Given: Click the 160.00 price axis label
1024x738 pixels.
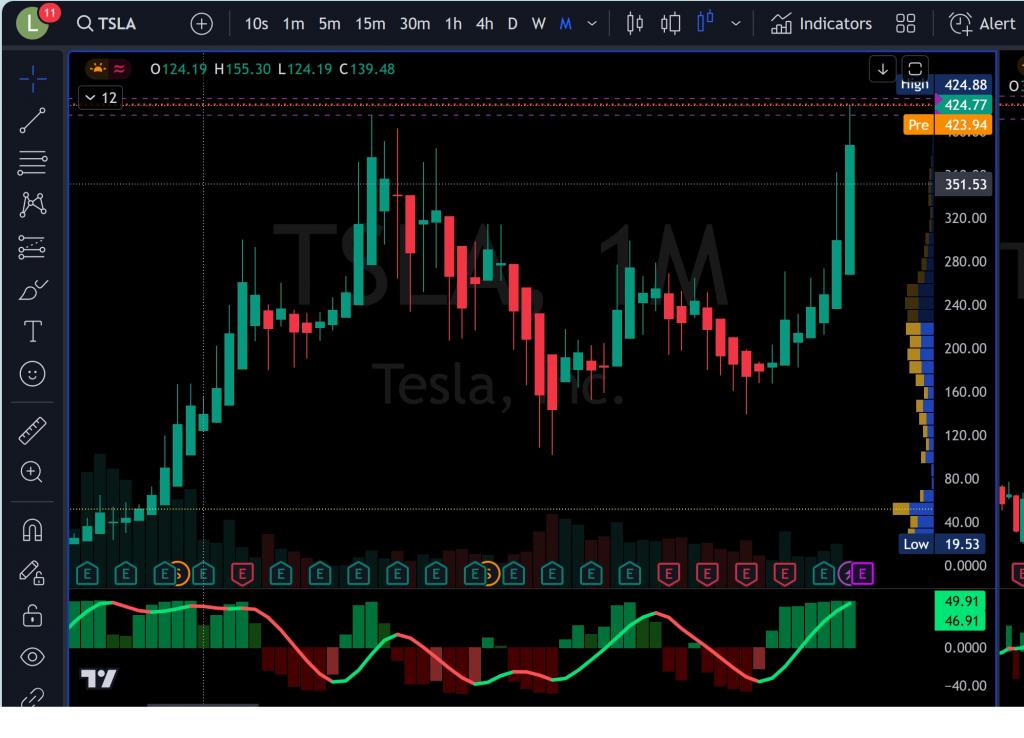Looking at the screenshot, I should [x=965, y=392].
